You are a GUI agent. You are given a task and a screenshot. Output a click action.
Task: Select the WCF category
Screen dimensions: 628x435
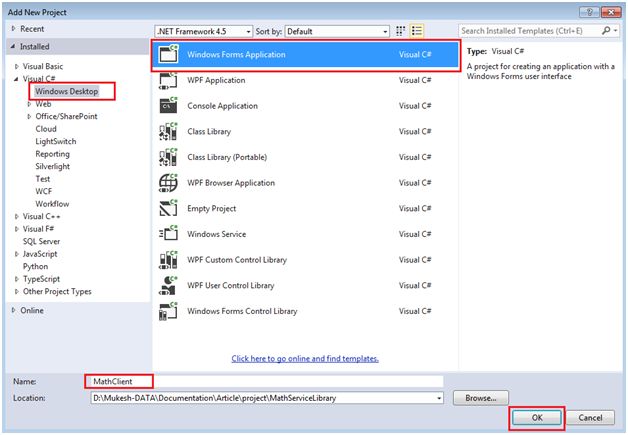(x=44, y=191)
